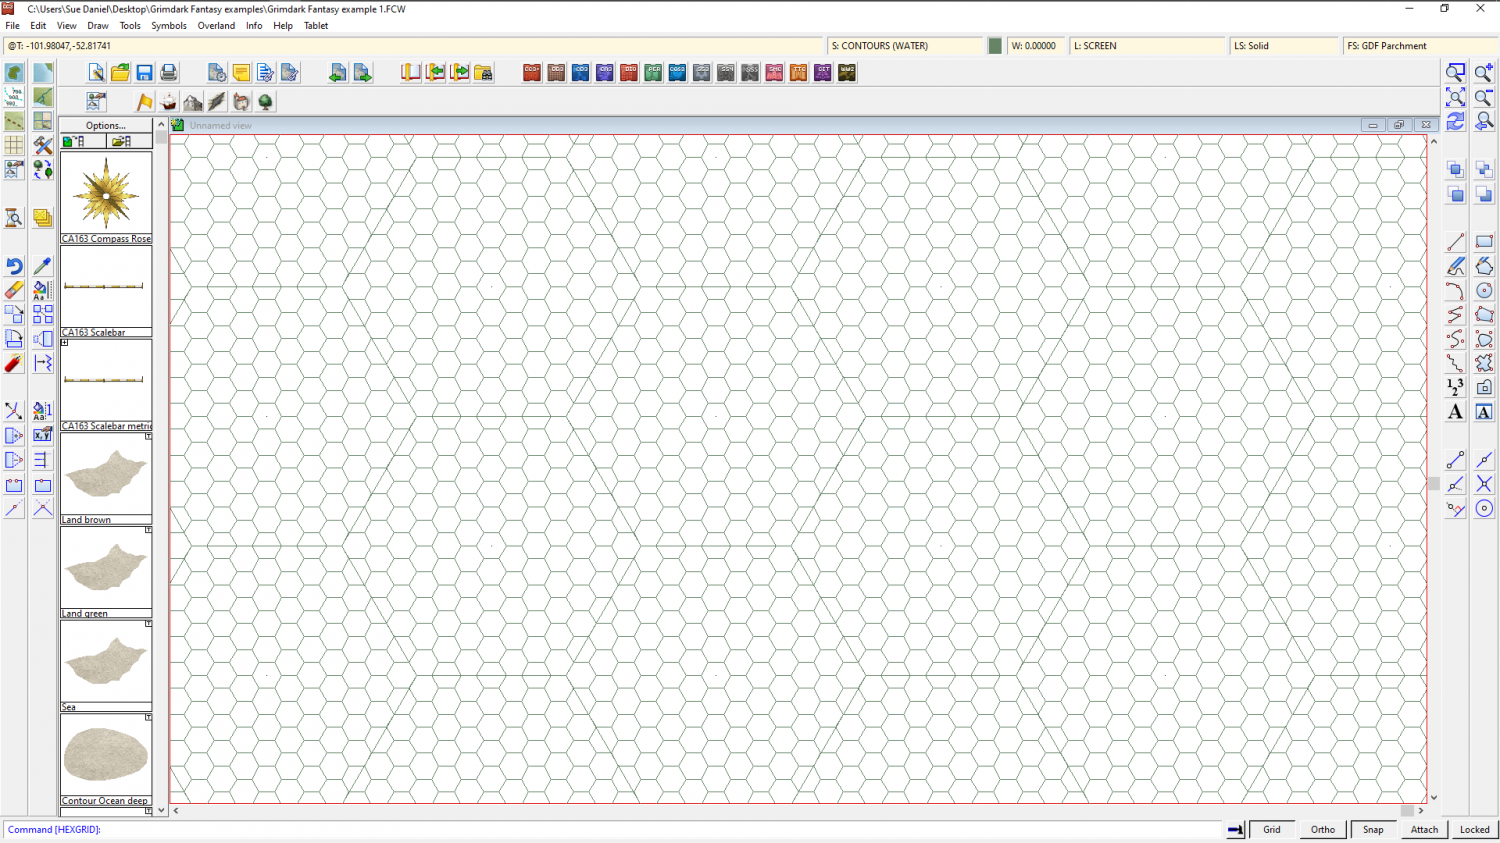
Task: Select the sailing ship symbols icon
Action: click(x=169, y=102)
